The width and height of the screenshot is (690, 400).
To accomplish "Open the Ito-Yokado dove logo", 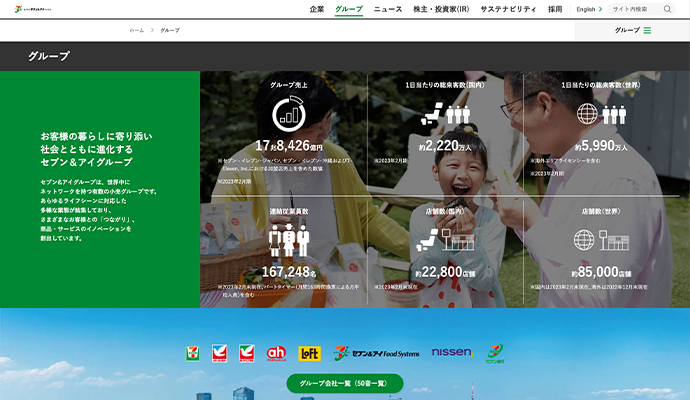I will (x=219, y=353).
